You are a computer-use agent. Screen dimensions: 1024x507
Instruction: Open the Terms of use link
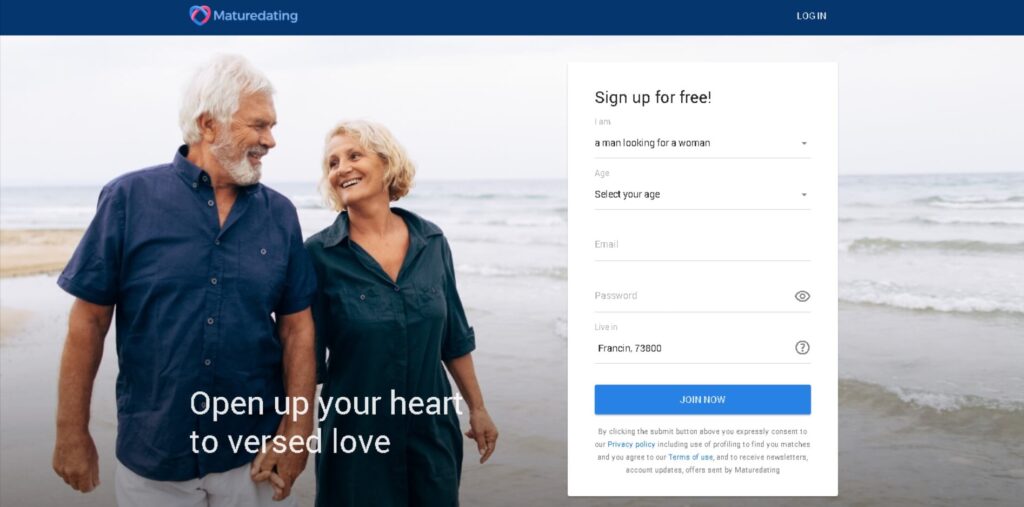tap(690, 457)
